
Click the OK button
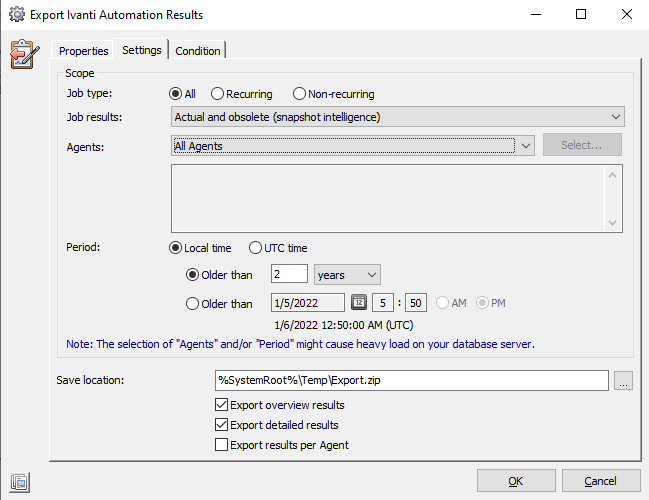516,481
